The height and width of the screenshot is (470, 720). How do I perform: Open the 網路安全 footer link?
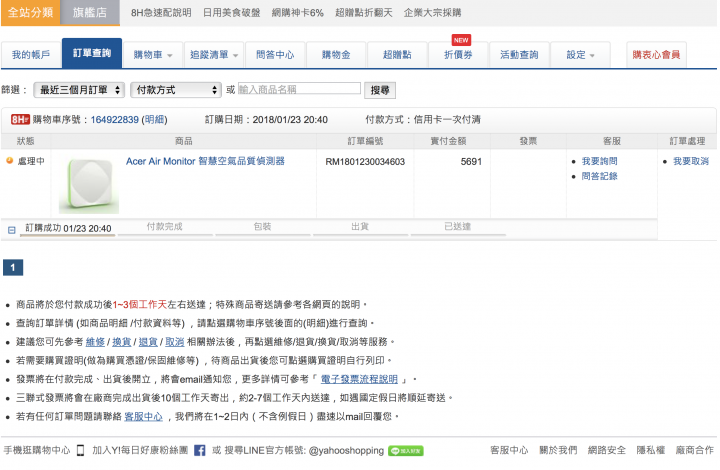point(607,450)
